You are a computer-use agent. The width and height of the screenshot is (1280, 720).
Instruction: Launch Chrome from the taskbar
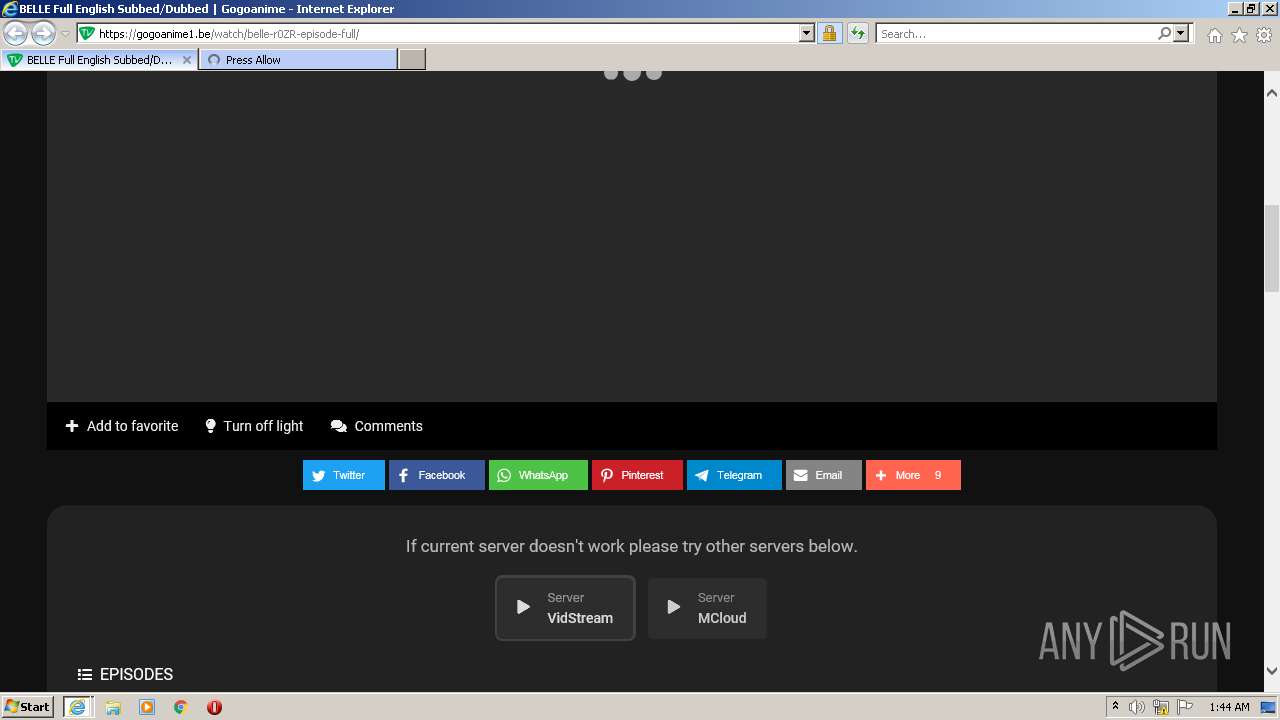click(181, 707)
